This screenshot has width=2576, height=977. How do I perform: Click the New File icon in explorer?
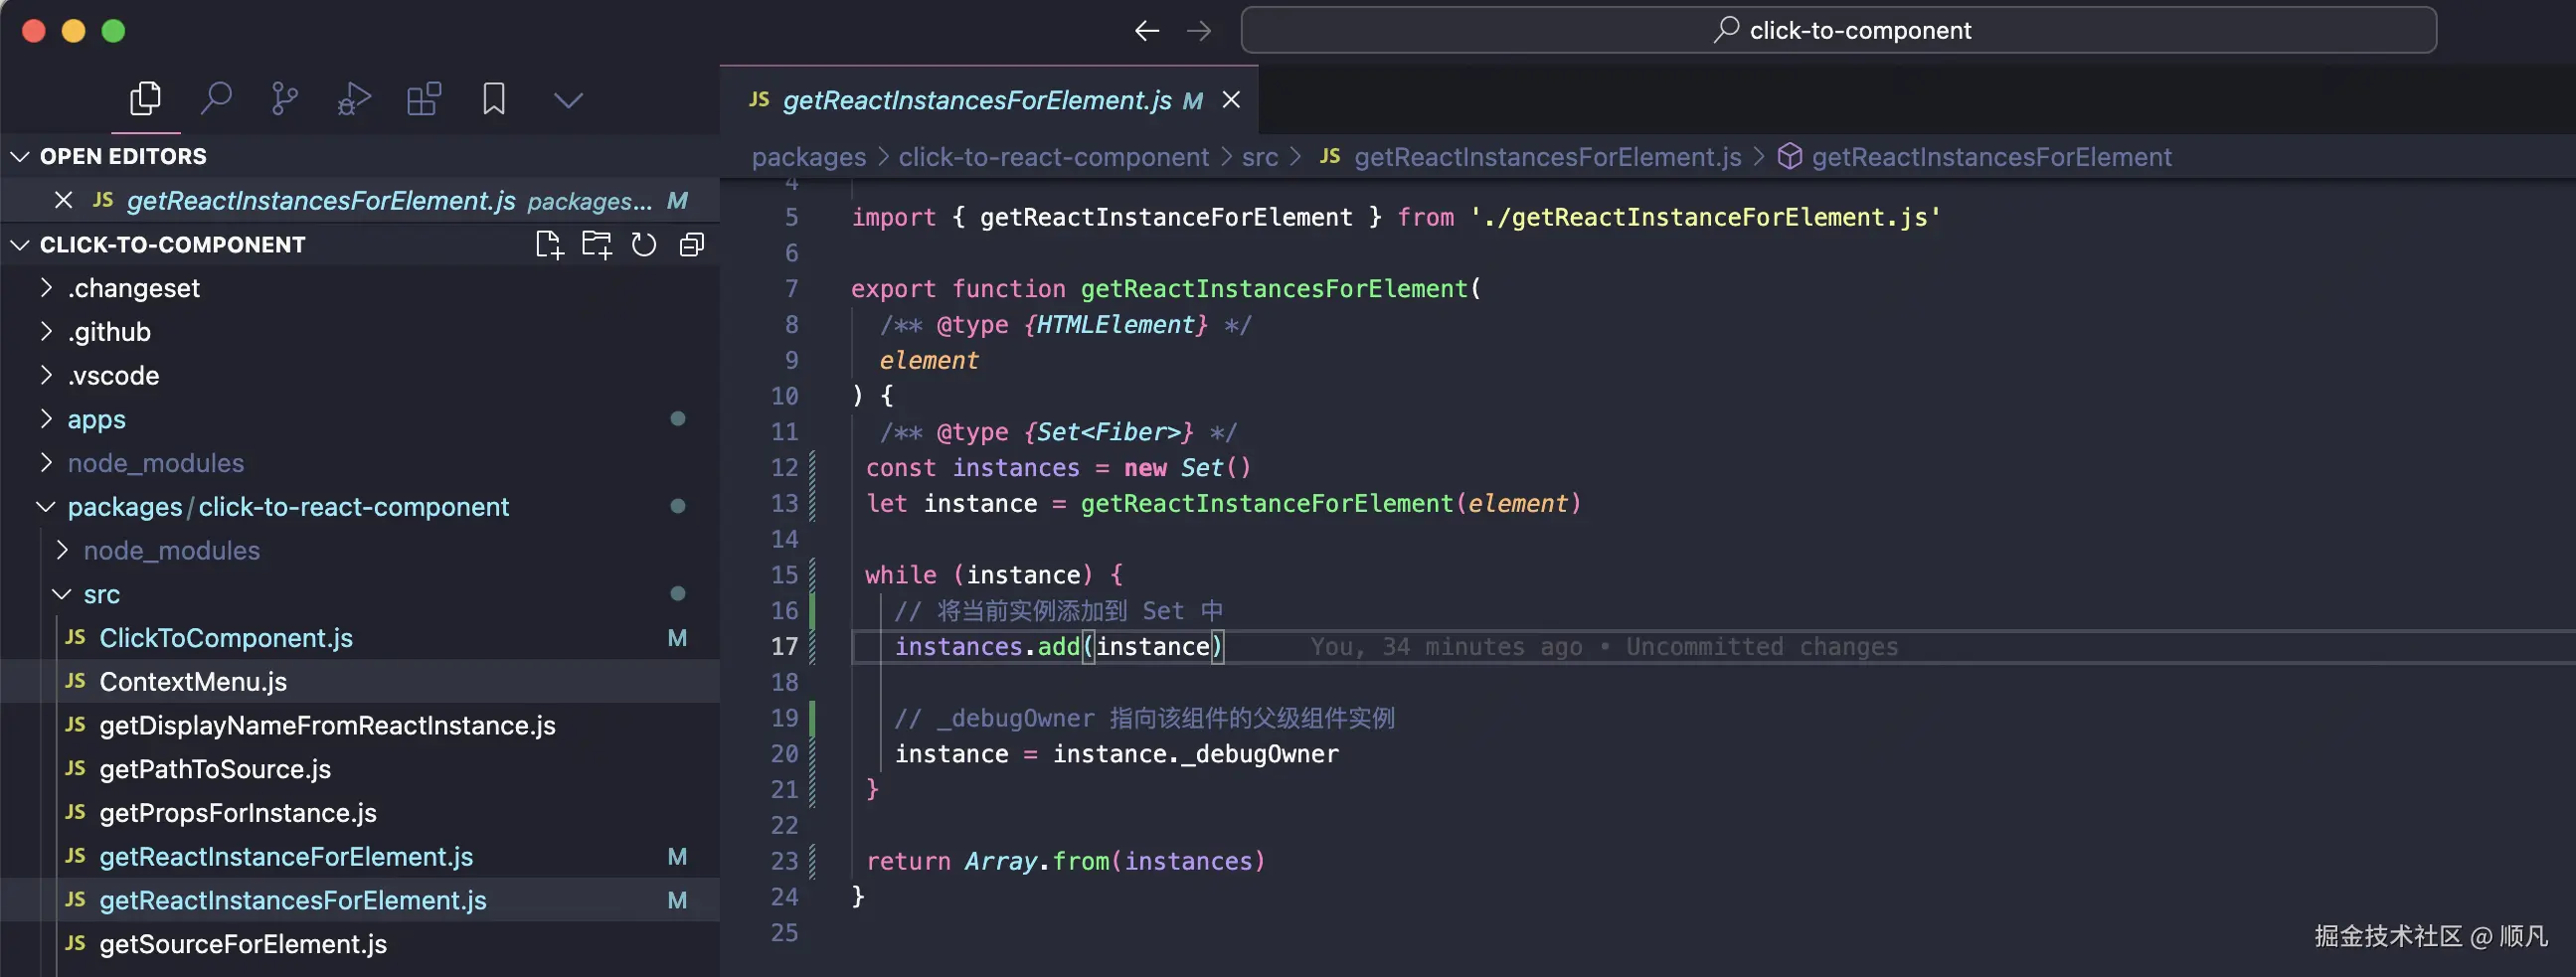tap(549, 245)
